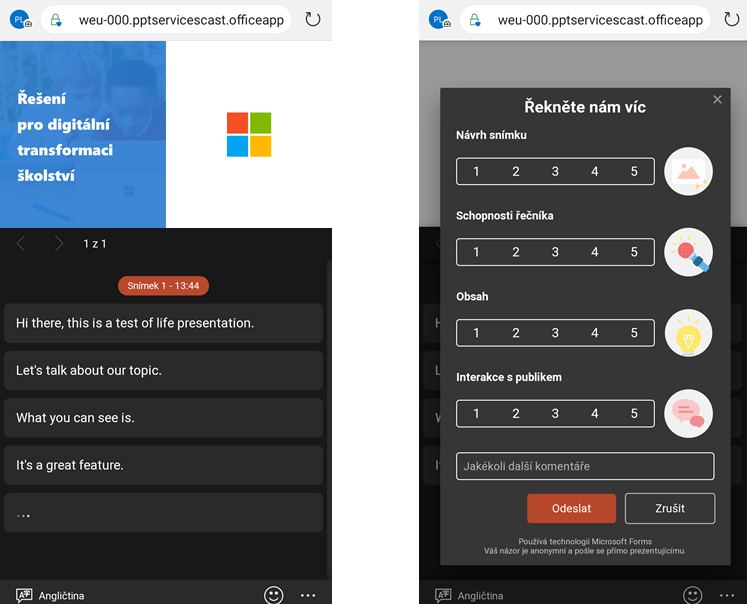Open the emoji reactions in the left screen
The image size is (747, 604).
tap(273, 595)
